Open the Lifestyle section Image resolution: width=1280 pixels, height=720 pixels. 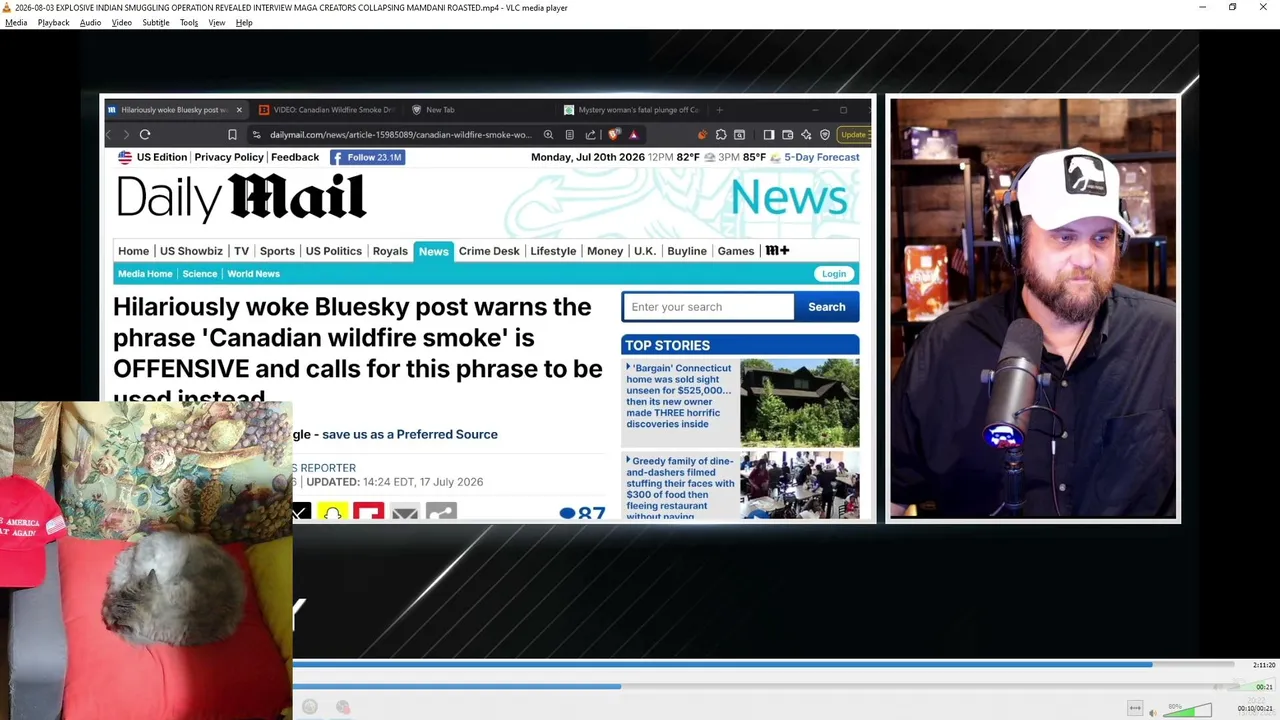point(553,251)
